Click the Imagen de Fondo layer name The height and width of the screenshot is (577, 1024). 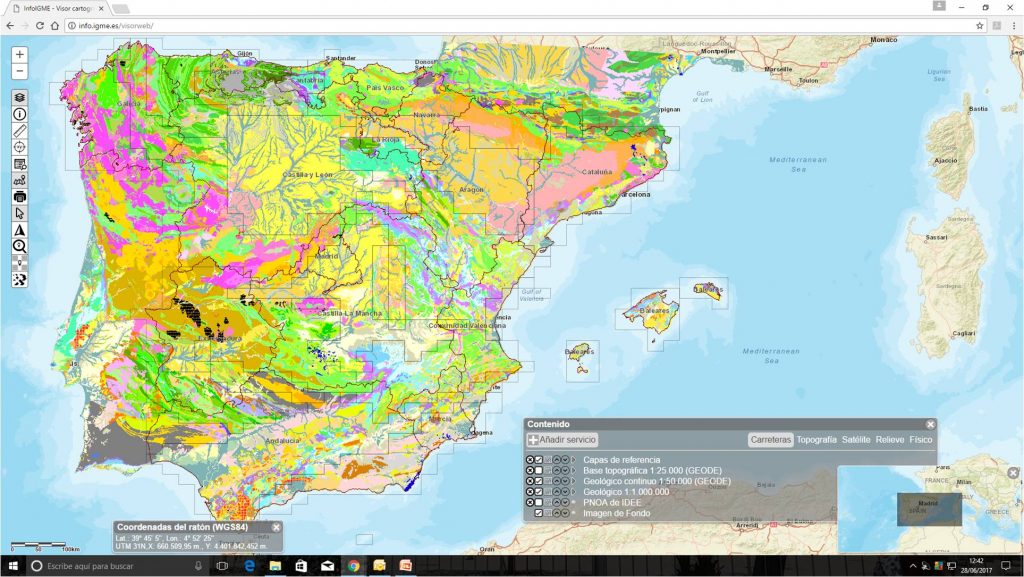616,513
